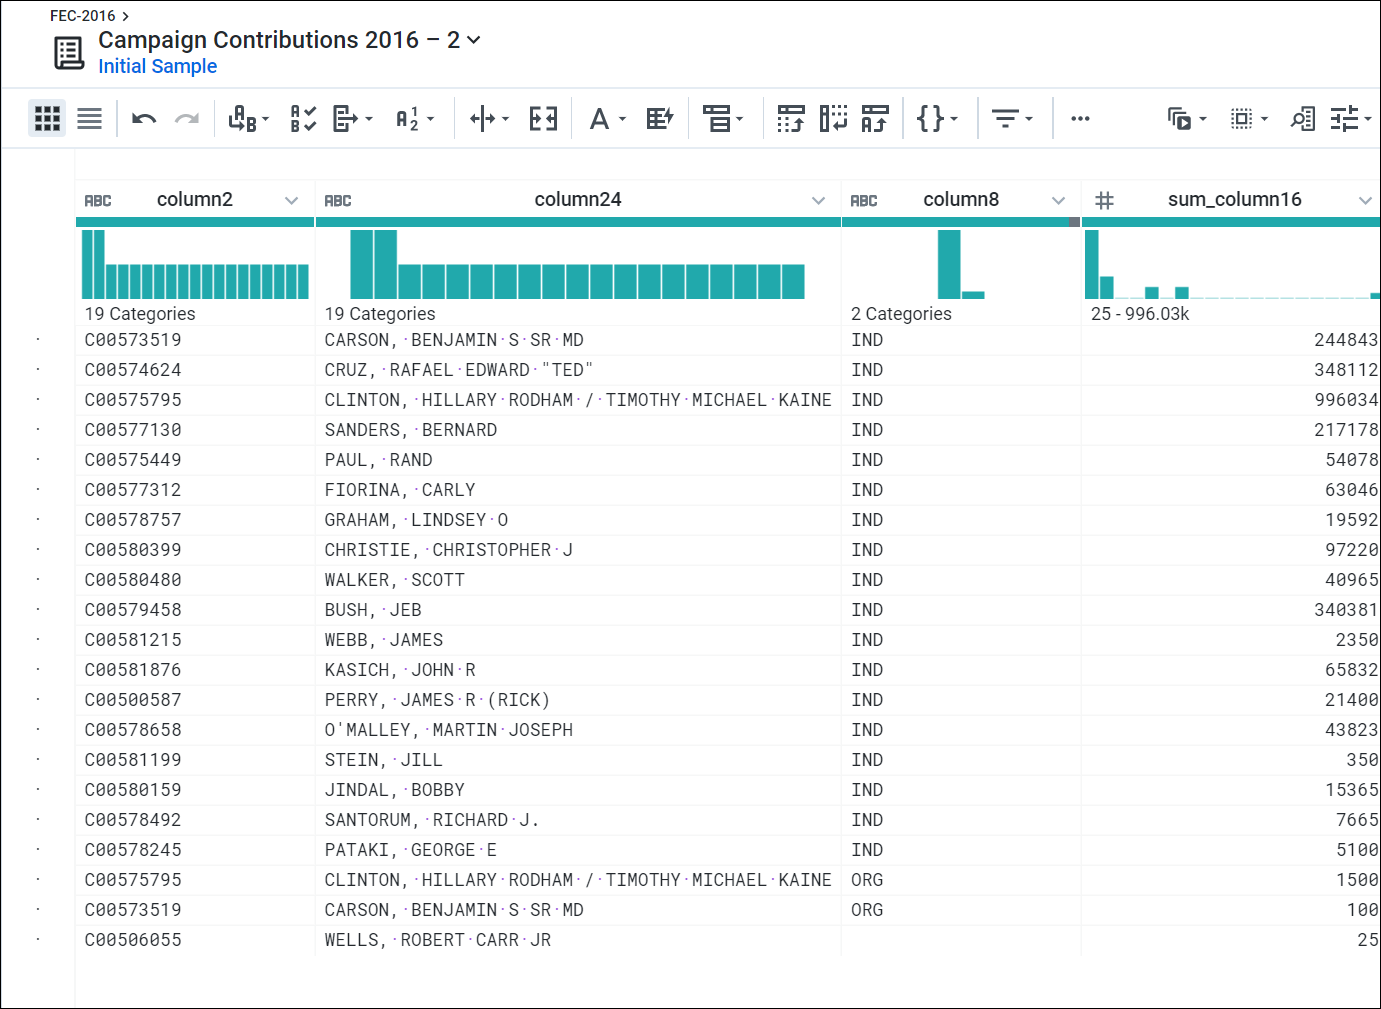Click the column24 histogram chart
The width and height of the screenshot is (1381, 1009).
click(577, 264)
